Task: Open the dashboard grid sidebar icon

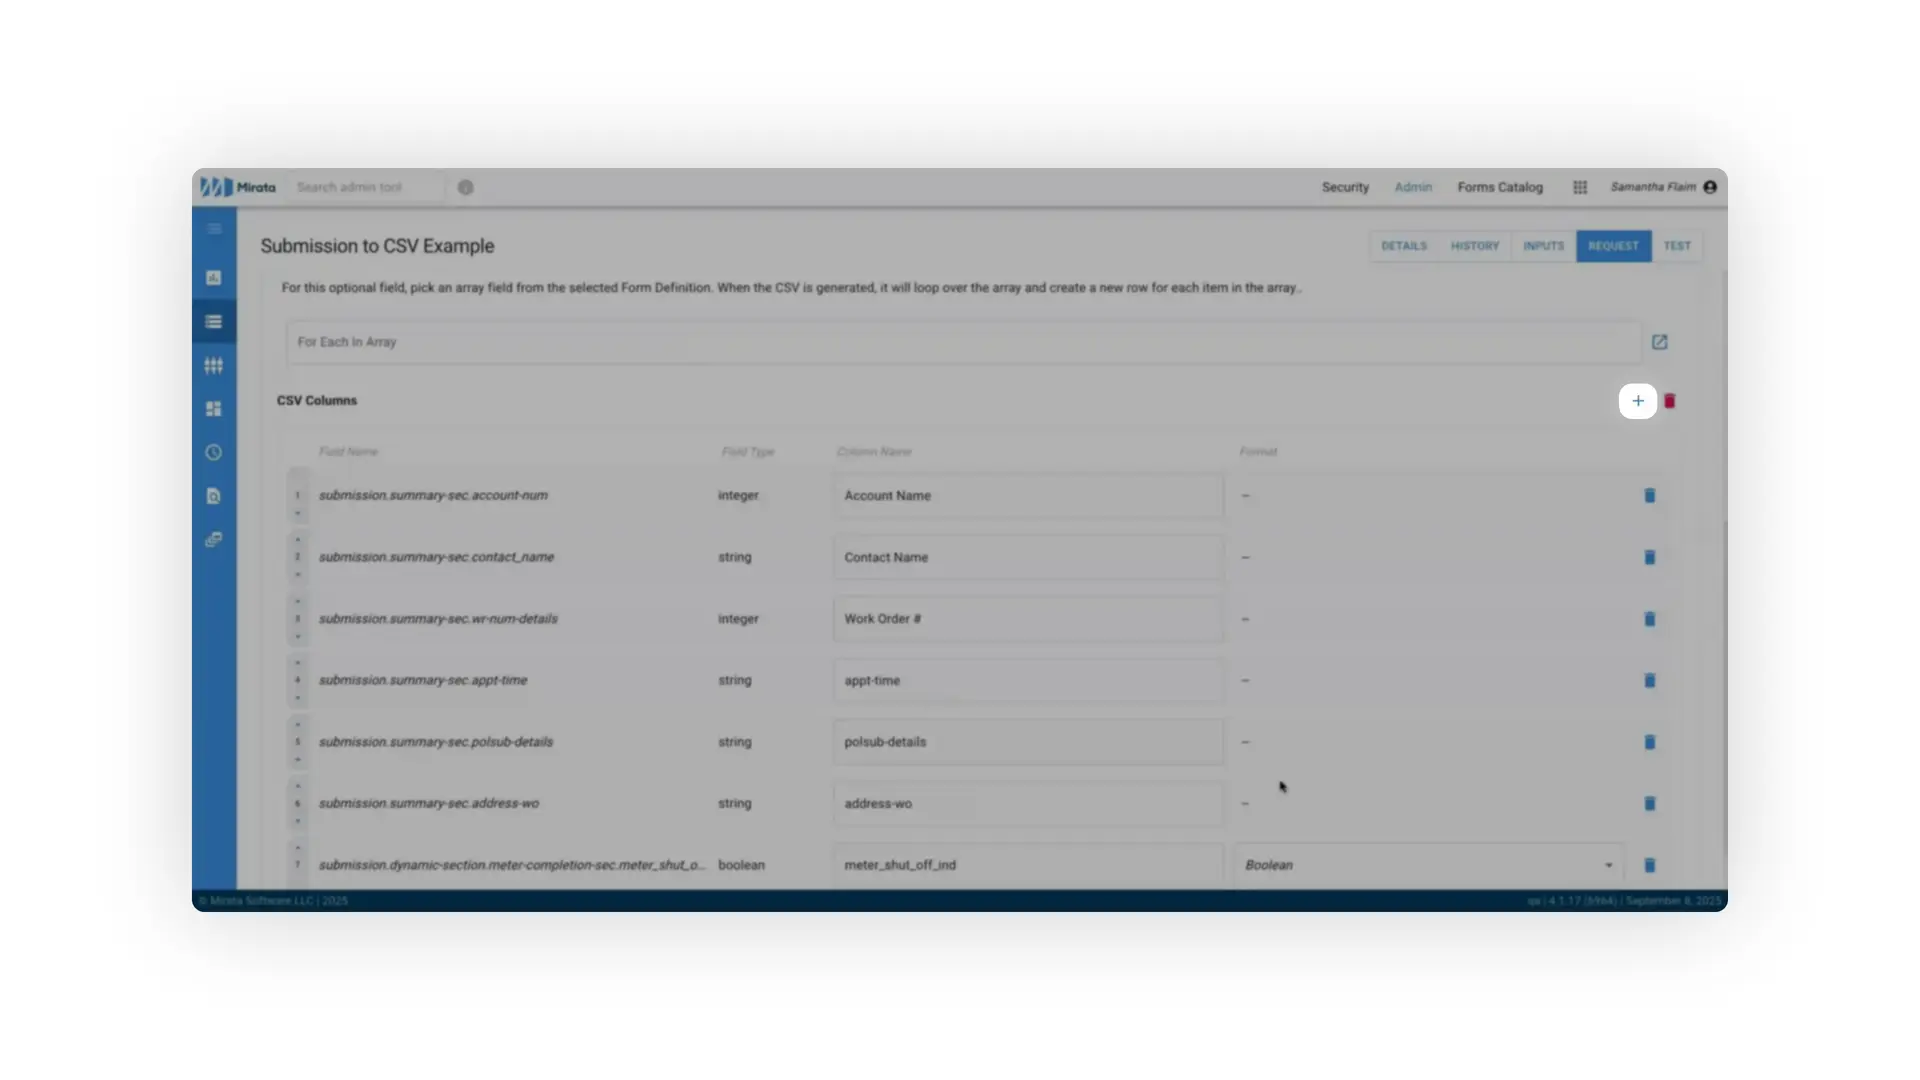Action: [x=213, y=408]
